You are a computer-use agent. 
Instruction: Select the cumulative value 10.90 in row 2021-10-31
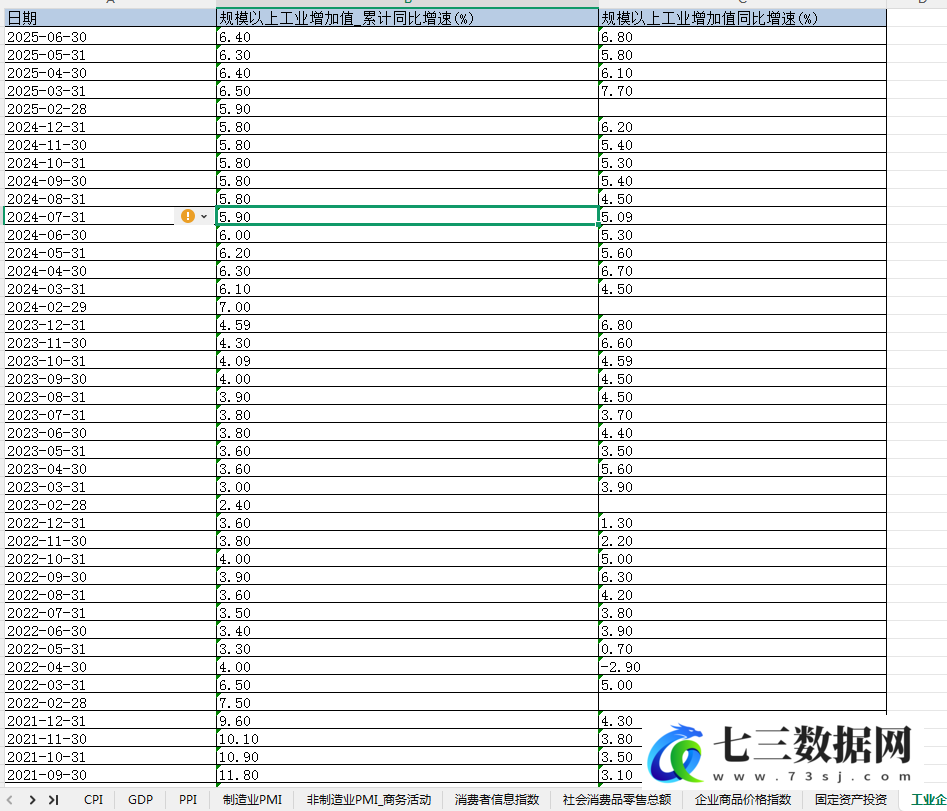tap(408, 757)
